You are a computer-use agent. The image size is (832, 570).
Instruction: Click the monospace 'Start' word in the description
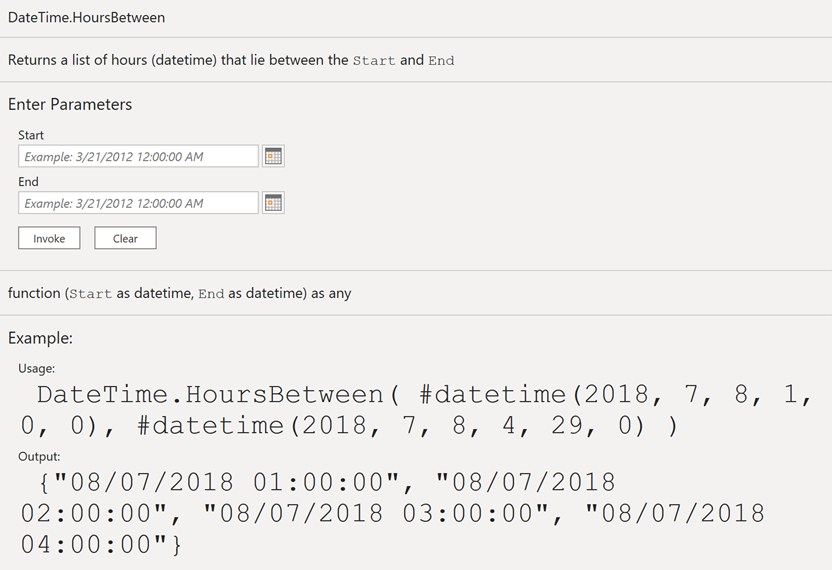coord(374,61)
